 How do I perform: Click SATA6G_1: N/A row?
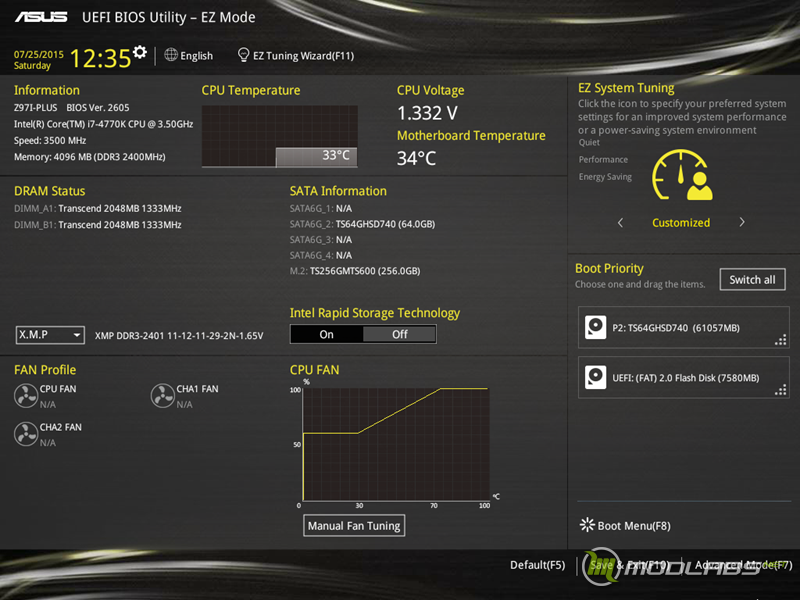click(321, 208)
